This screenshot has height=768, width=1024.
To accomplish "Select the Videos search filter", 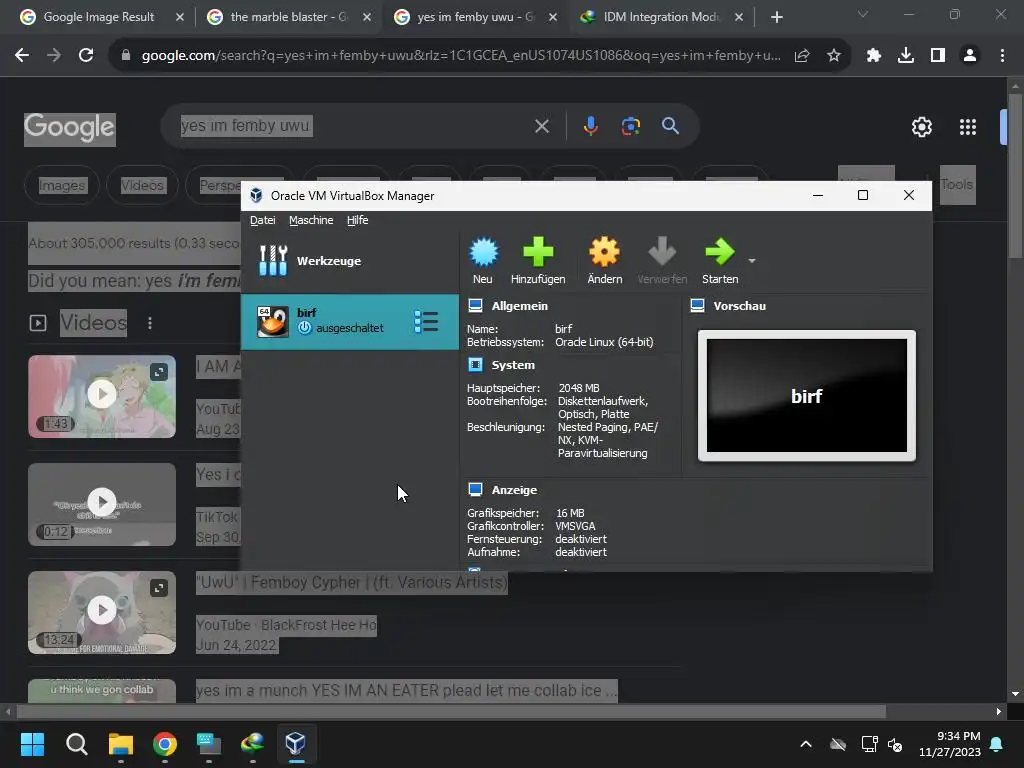I will (x=142, y=185).
